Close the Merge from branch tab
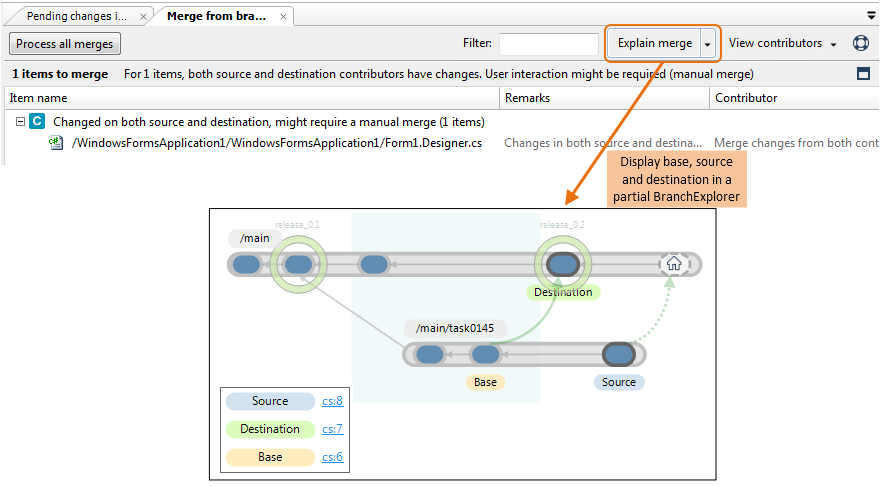This screenshot has height=487, width=886. 283,17
